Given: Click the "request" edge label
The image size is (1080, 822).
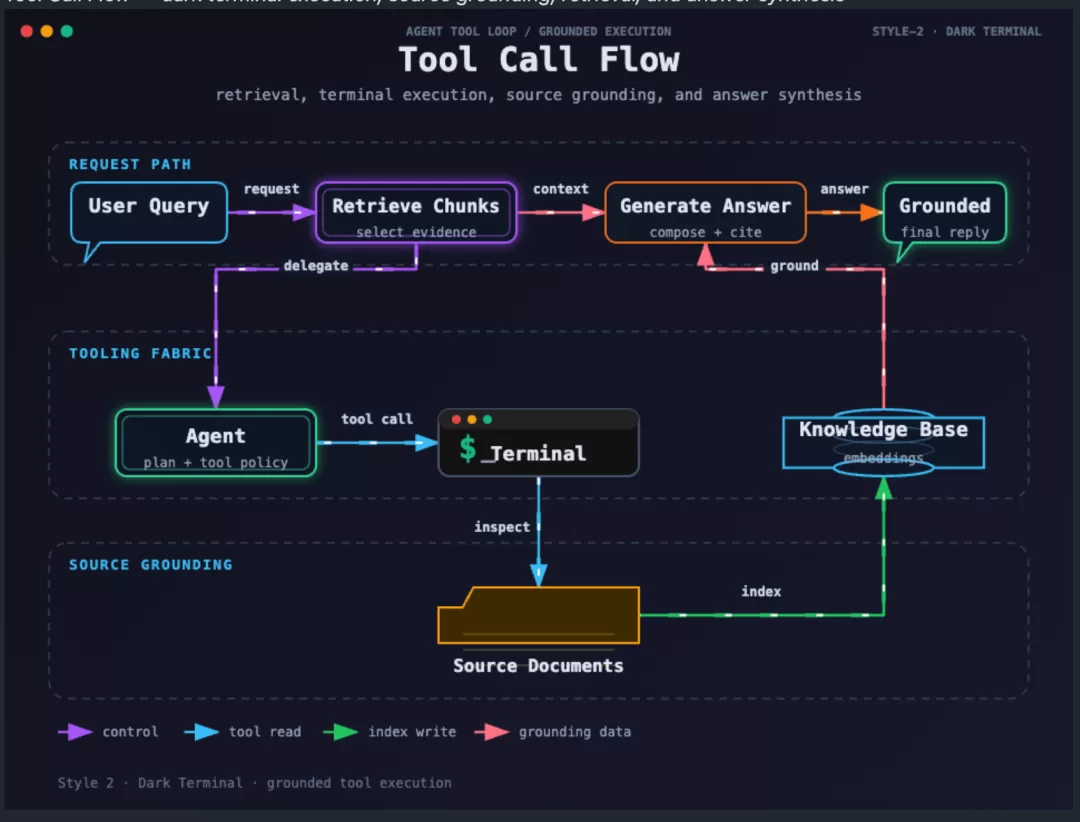Looking at the screenshot, I should pyautogui.click(x=271, y=189).
